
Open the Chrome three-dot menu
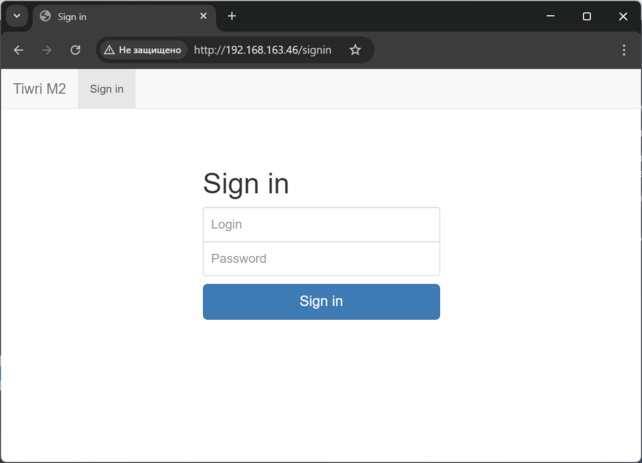[x=624, y=50]
